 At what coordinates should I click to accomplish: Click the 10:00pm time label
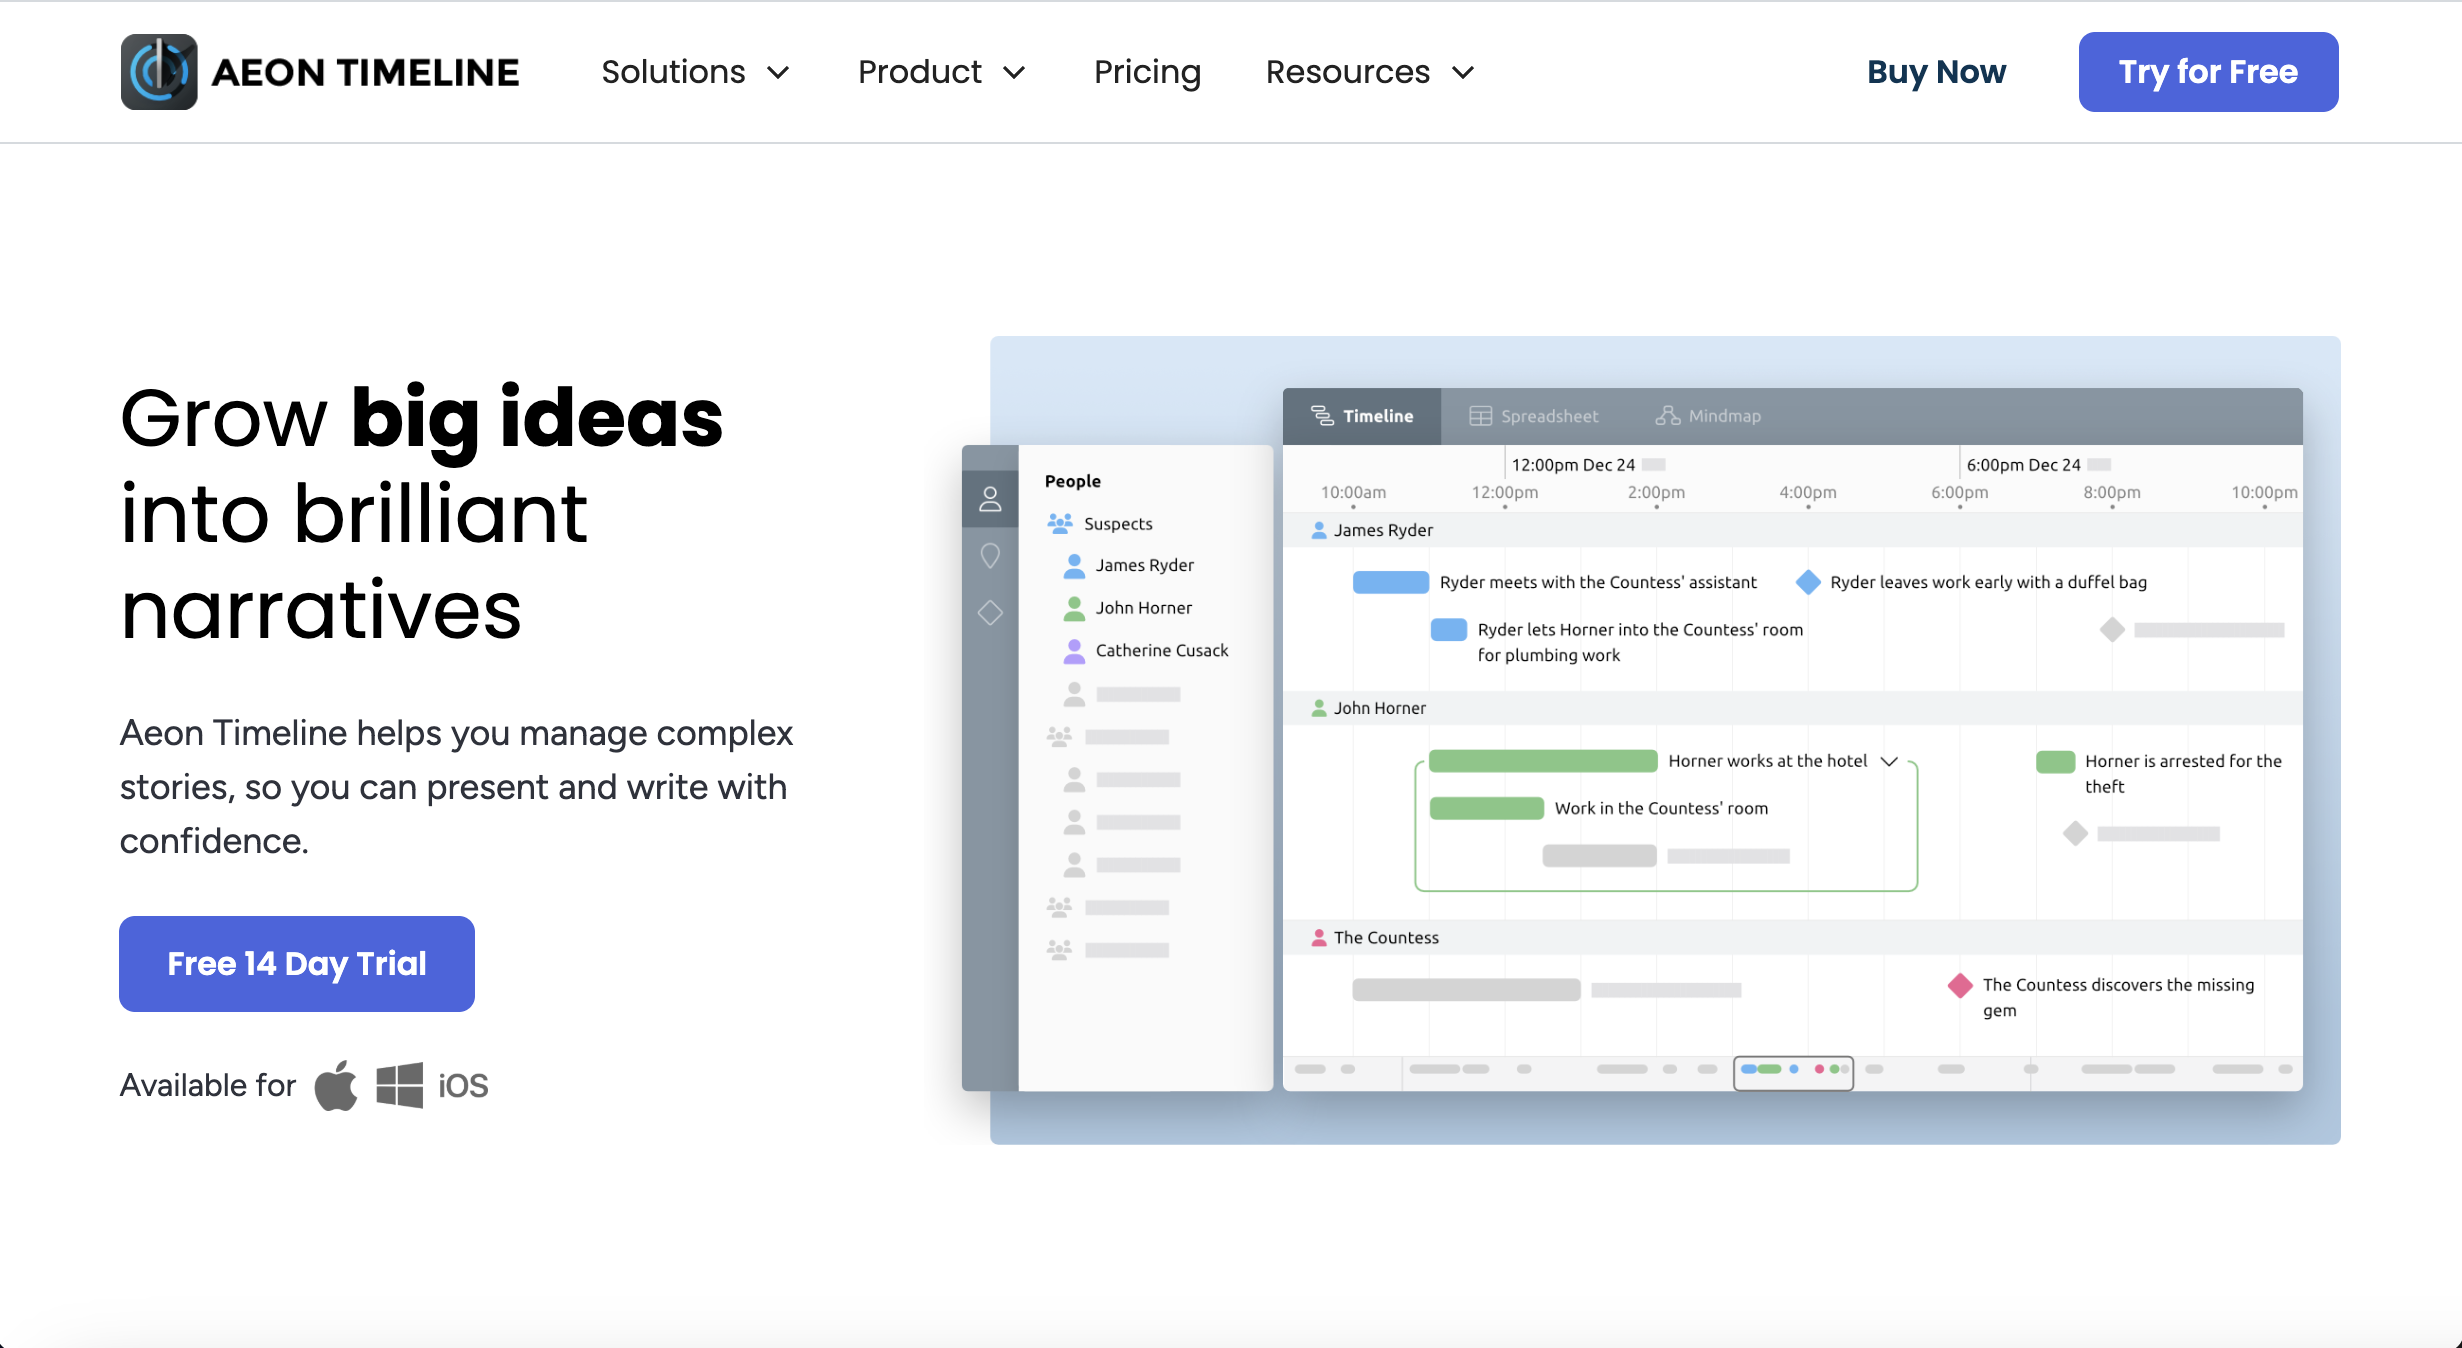tap(2264, 492)
